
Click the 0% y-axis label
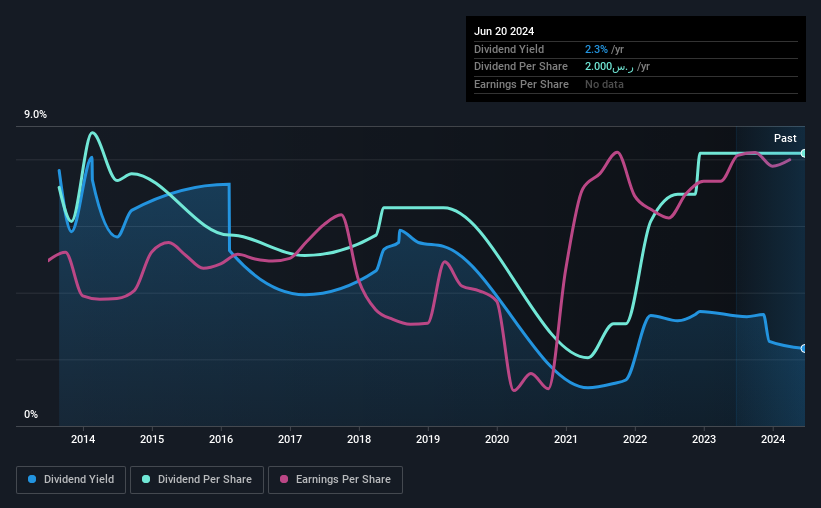tap(31, 414)
